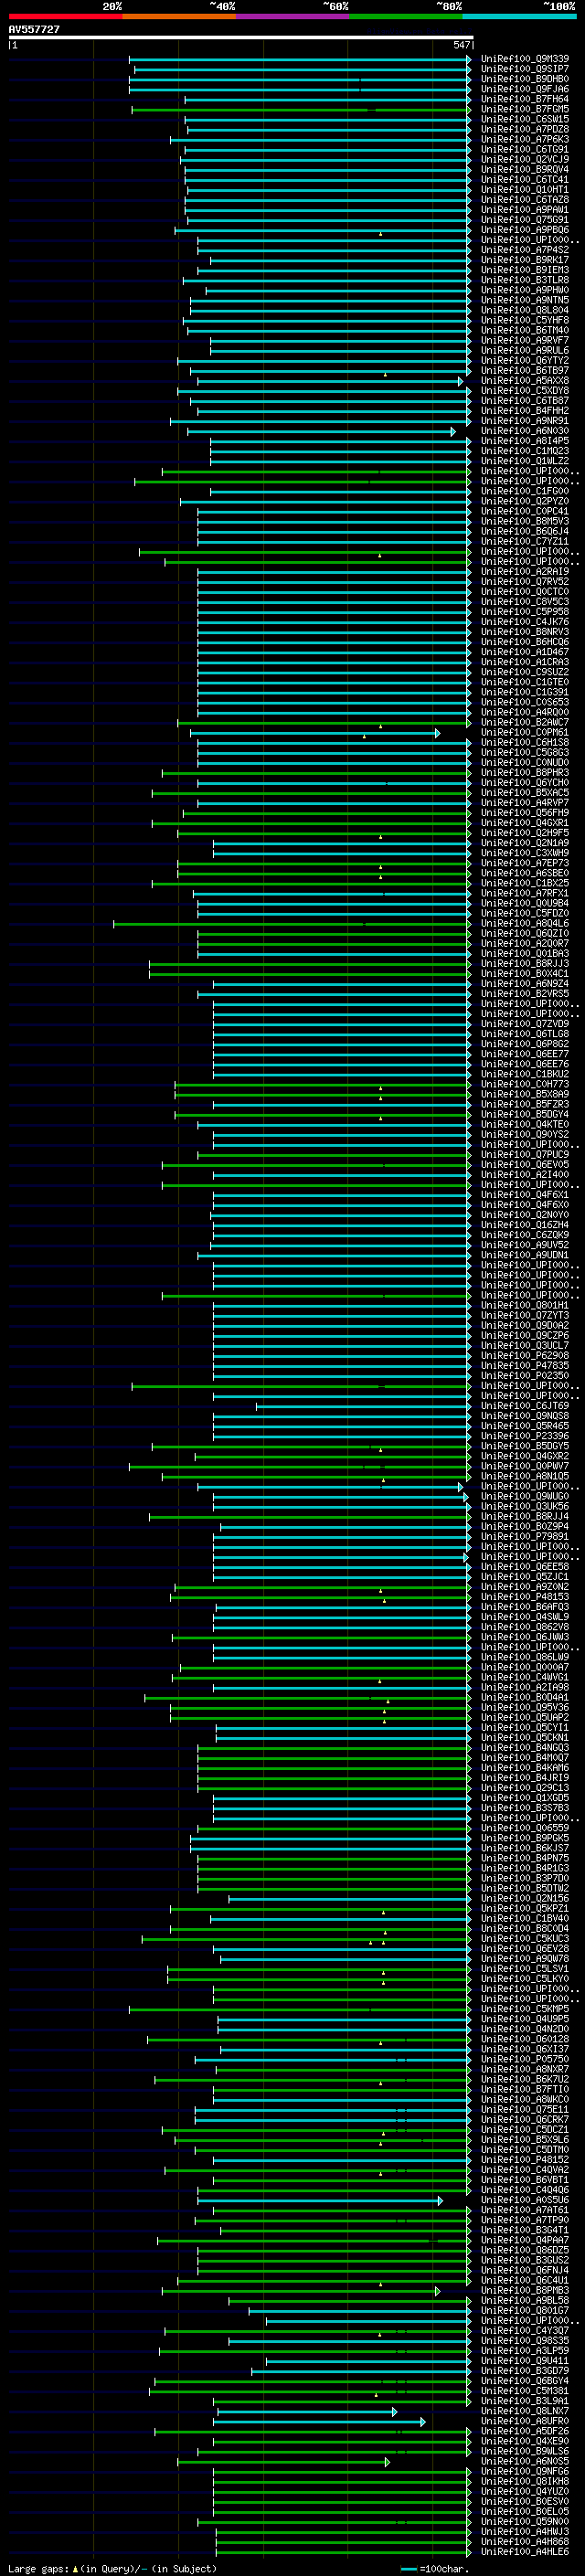Open hit UniRef100_Q2VCJ9
This screenshot has height=2576, width=585.
click(x=525, y=159)
